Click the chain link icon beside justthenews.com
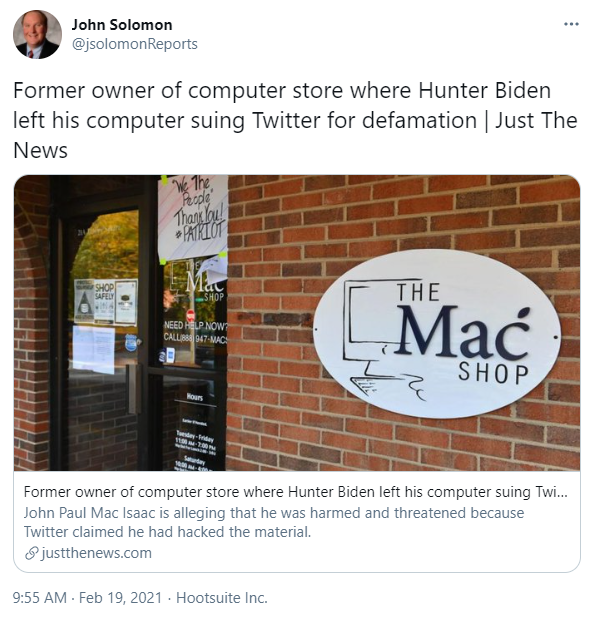This screenshot has width=594, height=621. [31, 553]
